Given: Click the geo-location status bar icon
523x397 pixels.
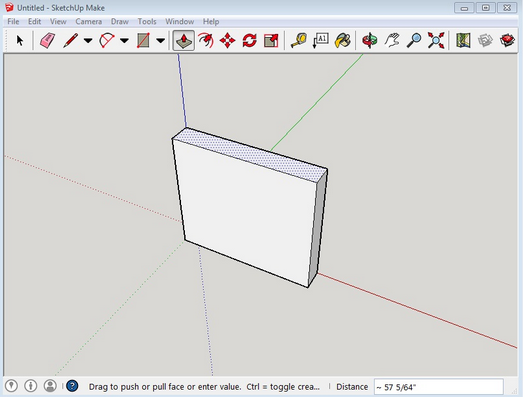Looking at the screenshot, I should [11, 386].
